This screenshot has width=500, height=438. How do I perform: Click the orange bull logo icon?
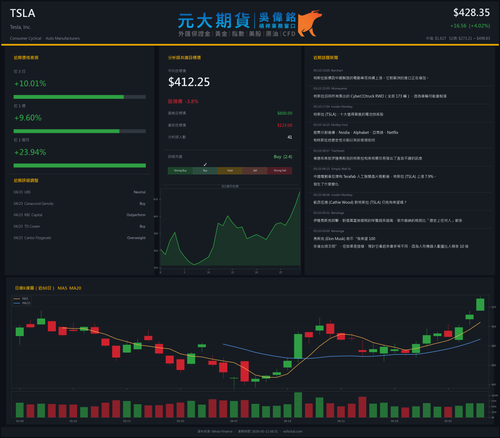310,23
